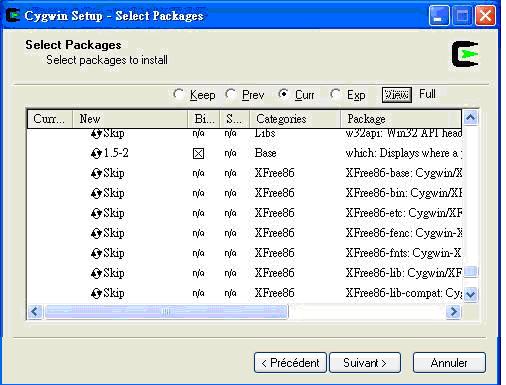Click the New column header
The height and width of the screenshot is (385, 506).
point(130,119)
